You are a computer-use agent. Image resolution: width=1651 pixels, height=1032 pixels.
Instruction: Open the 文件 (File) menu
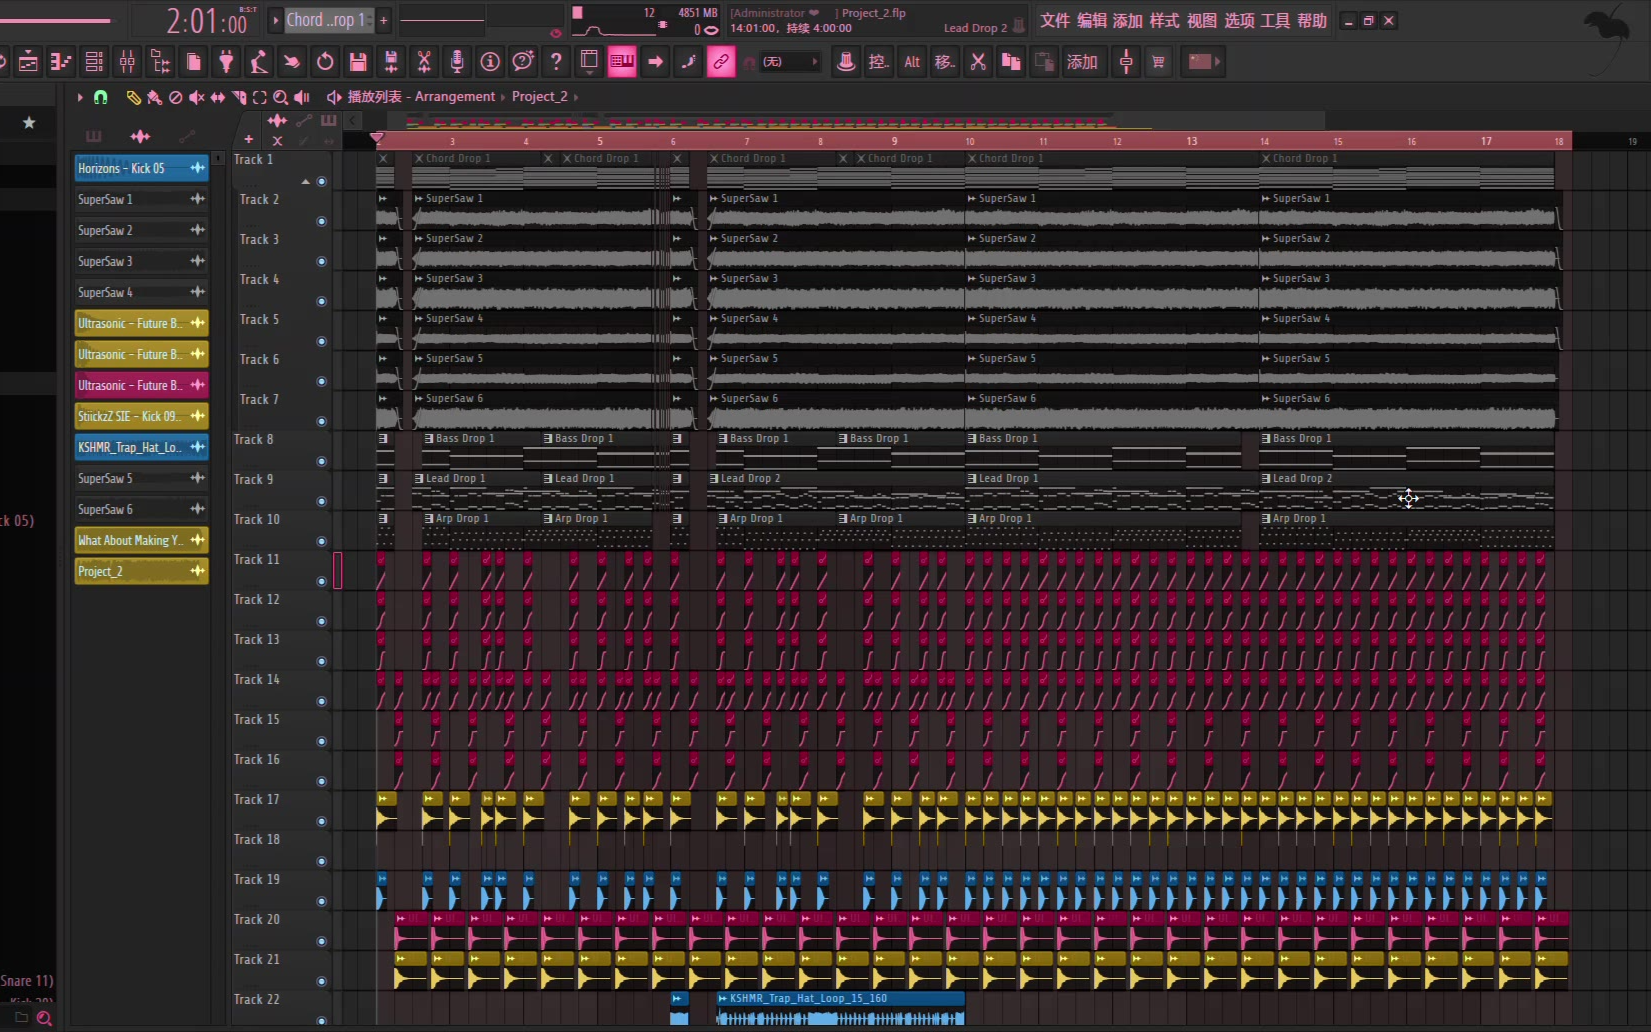coord(1054,21)
